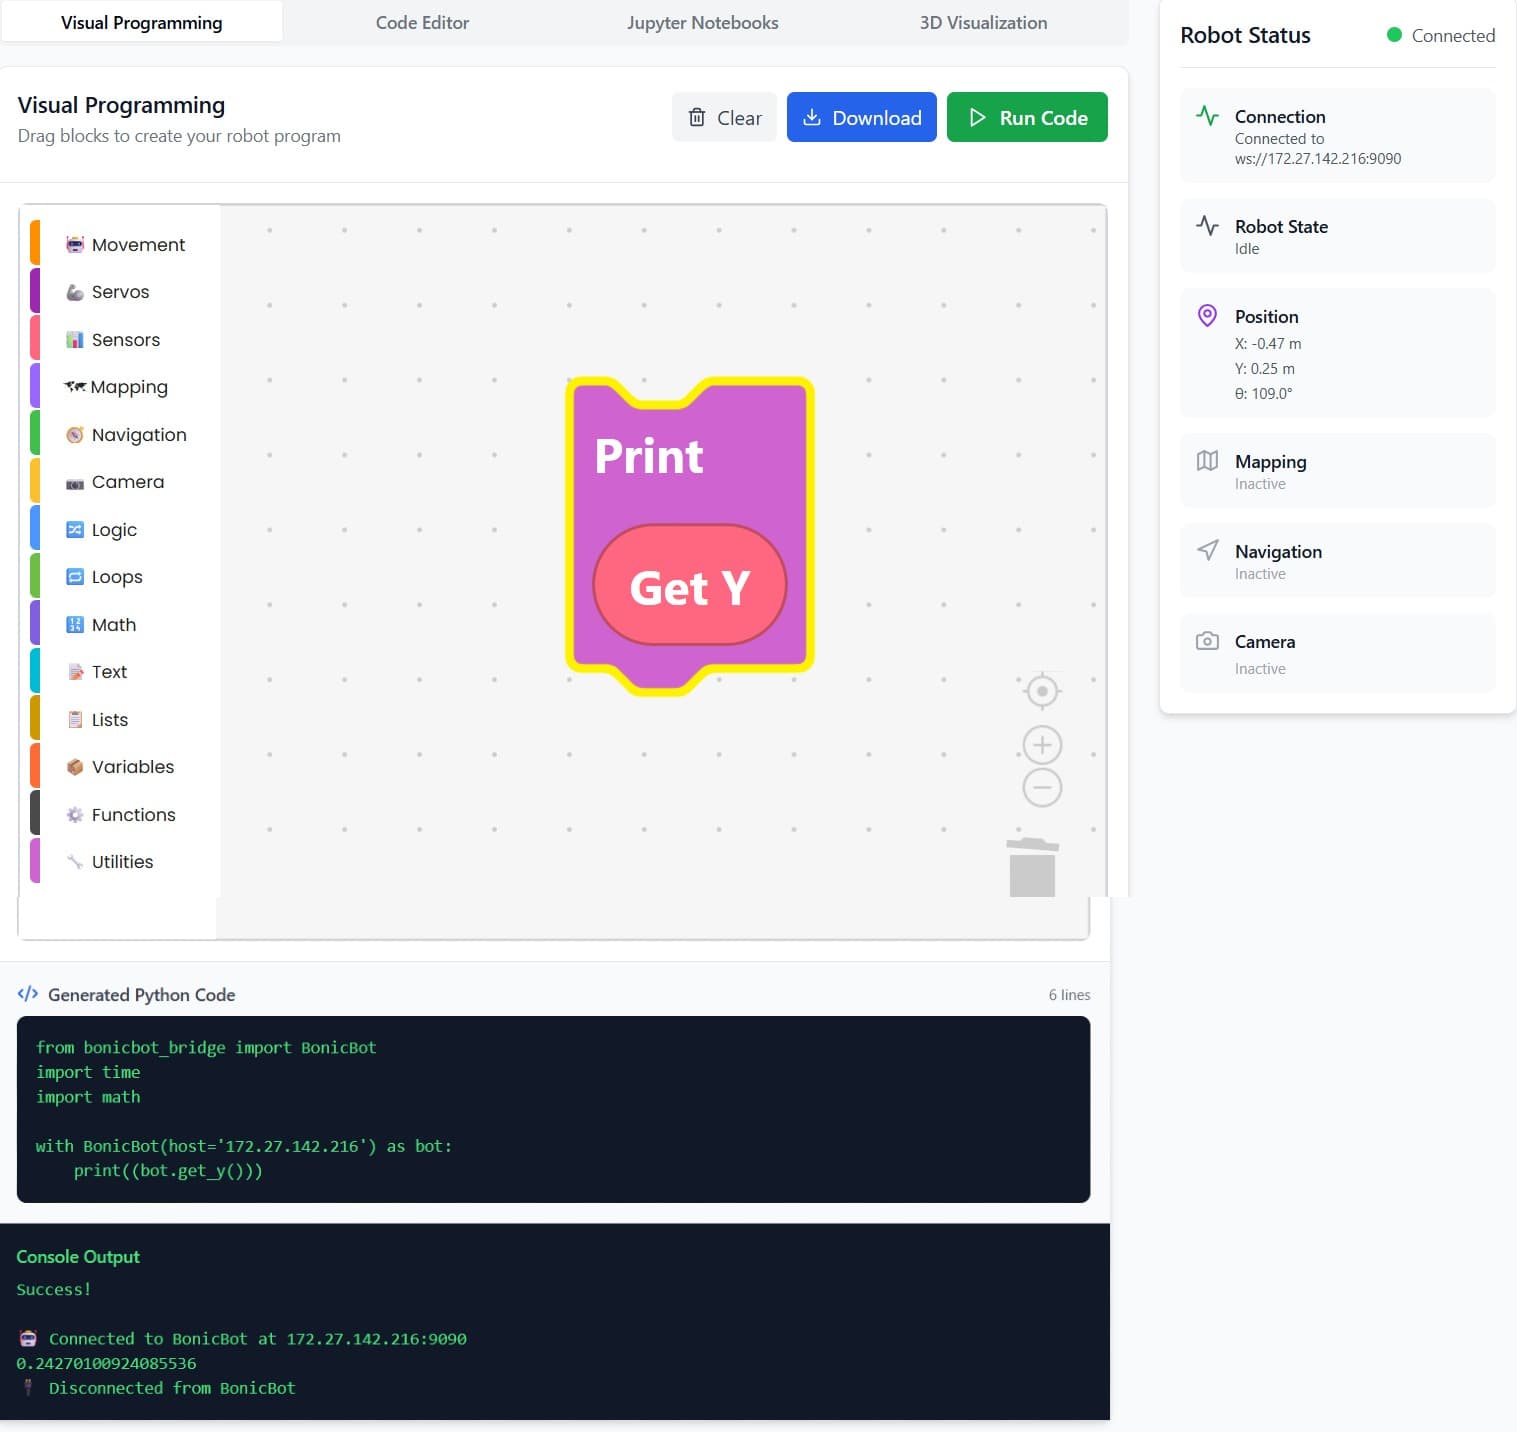Image resolution: width=1517 pixels, height=1432 pixels.
Task: Clear the workspace with the Clear button
Action: pyautogui.click(x=724, y=118)
